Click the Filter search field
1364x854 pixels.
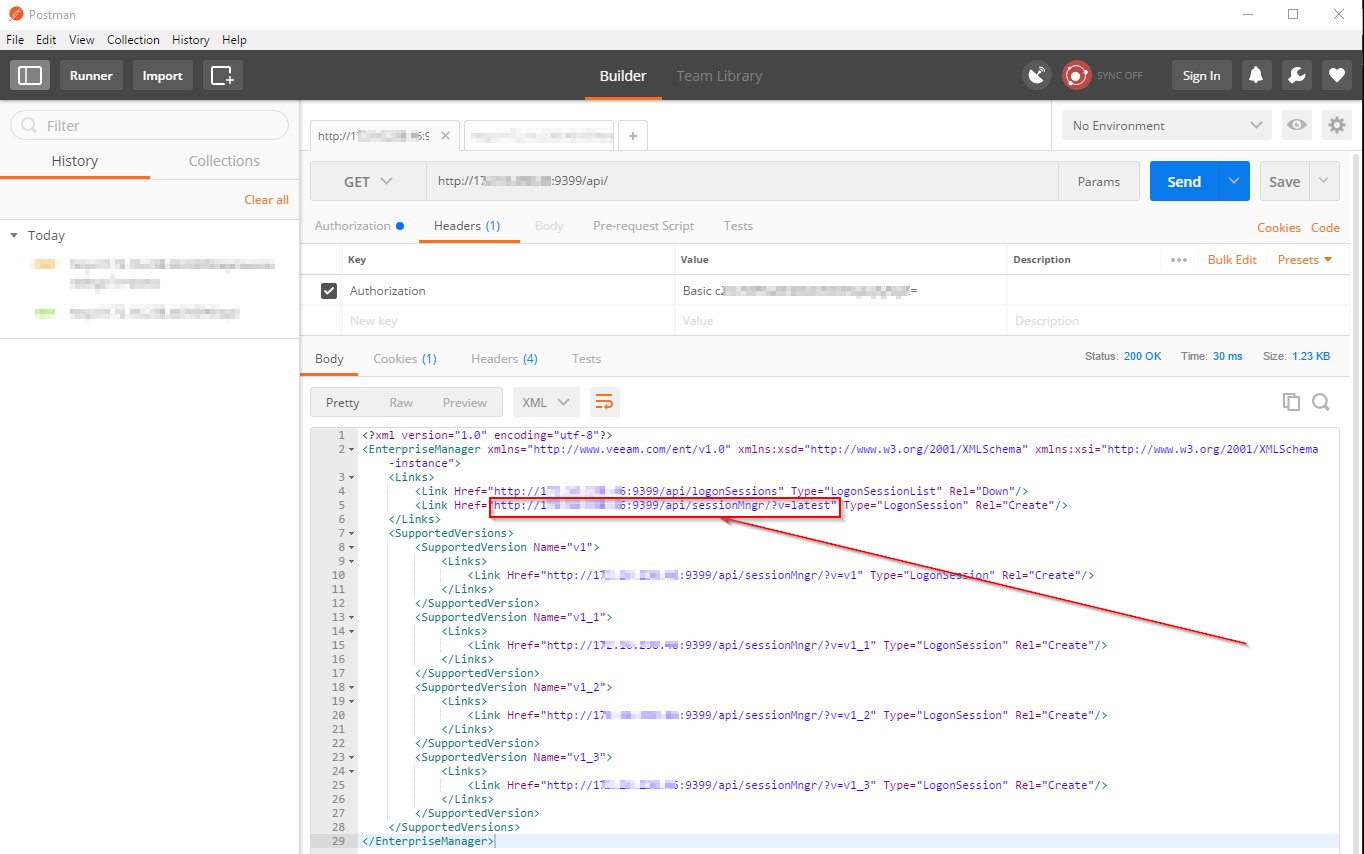[149, 125]
